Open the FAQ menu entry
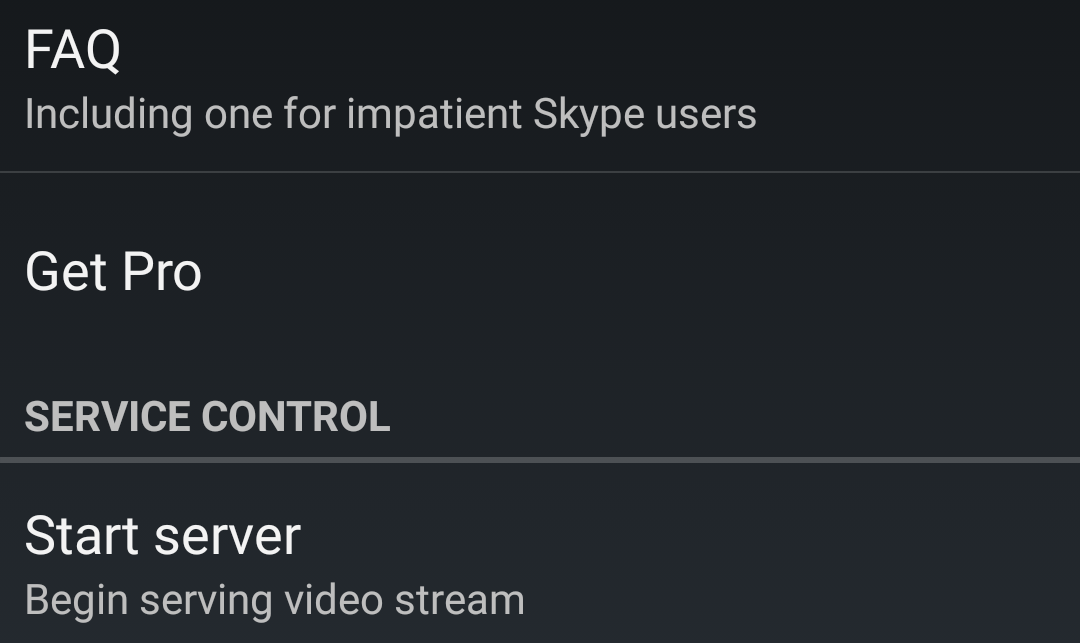Screen dimensions: 1080x643 [x=72, y=50]
